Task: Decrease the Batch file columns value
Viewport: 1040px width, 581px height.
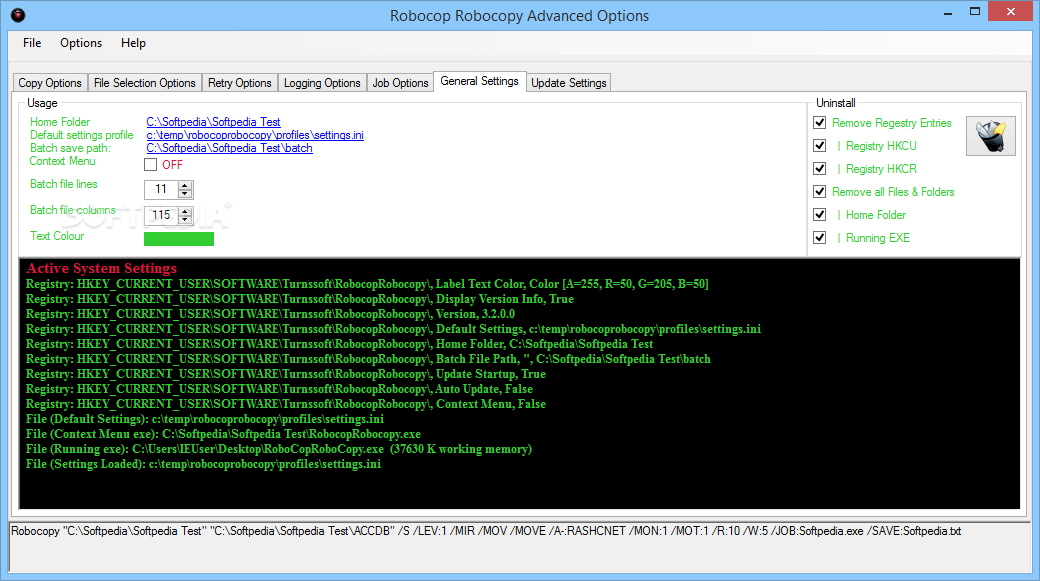Action: 185,218
